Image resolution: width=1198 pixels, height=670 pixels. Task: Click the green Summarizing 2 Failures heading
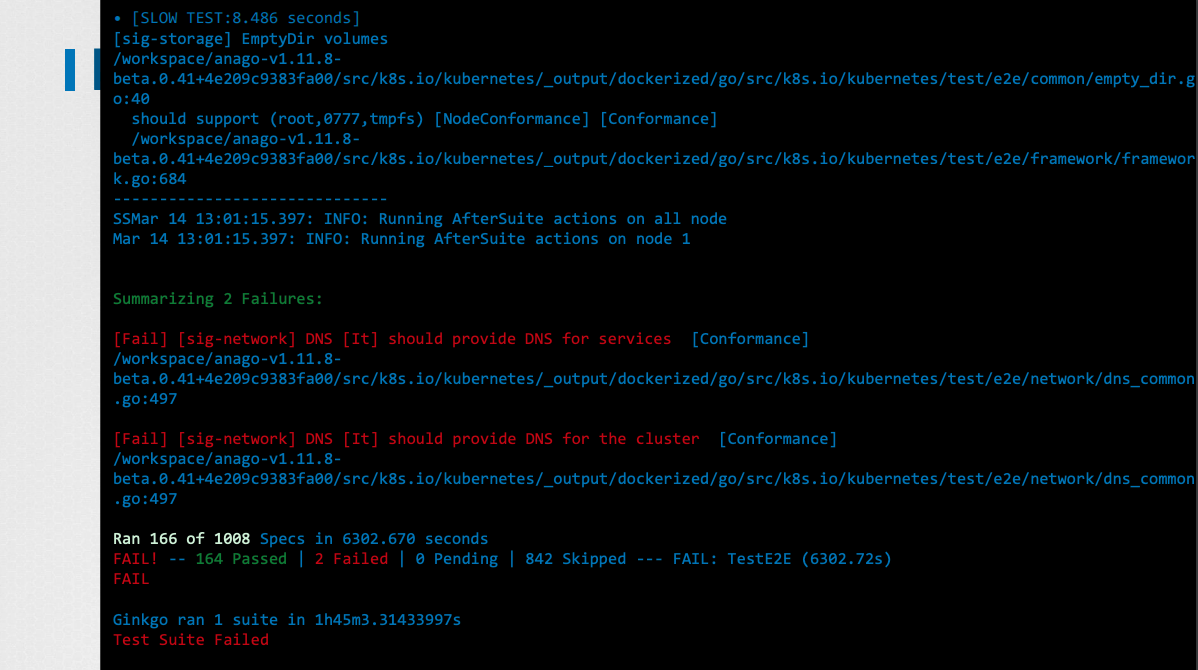pos(218,299)
